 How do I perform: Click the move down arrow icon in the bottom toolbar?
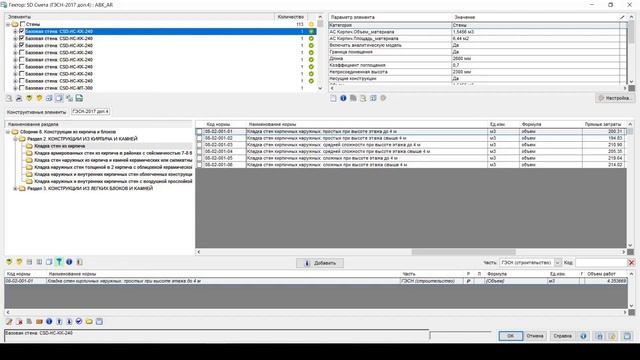coord(69,322)
